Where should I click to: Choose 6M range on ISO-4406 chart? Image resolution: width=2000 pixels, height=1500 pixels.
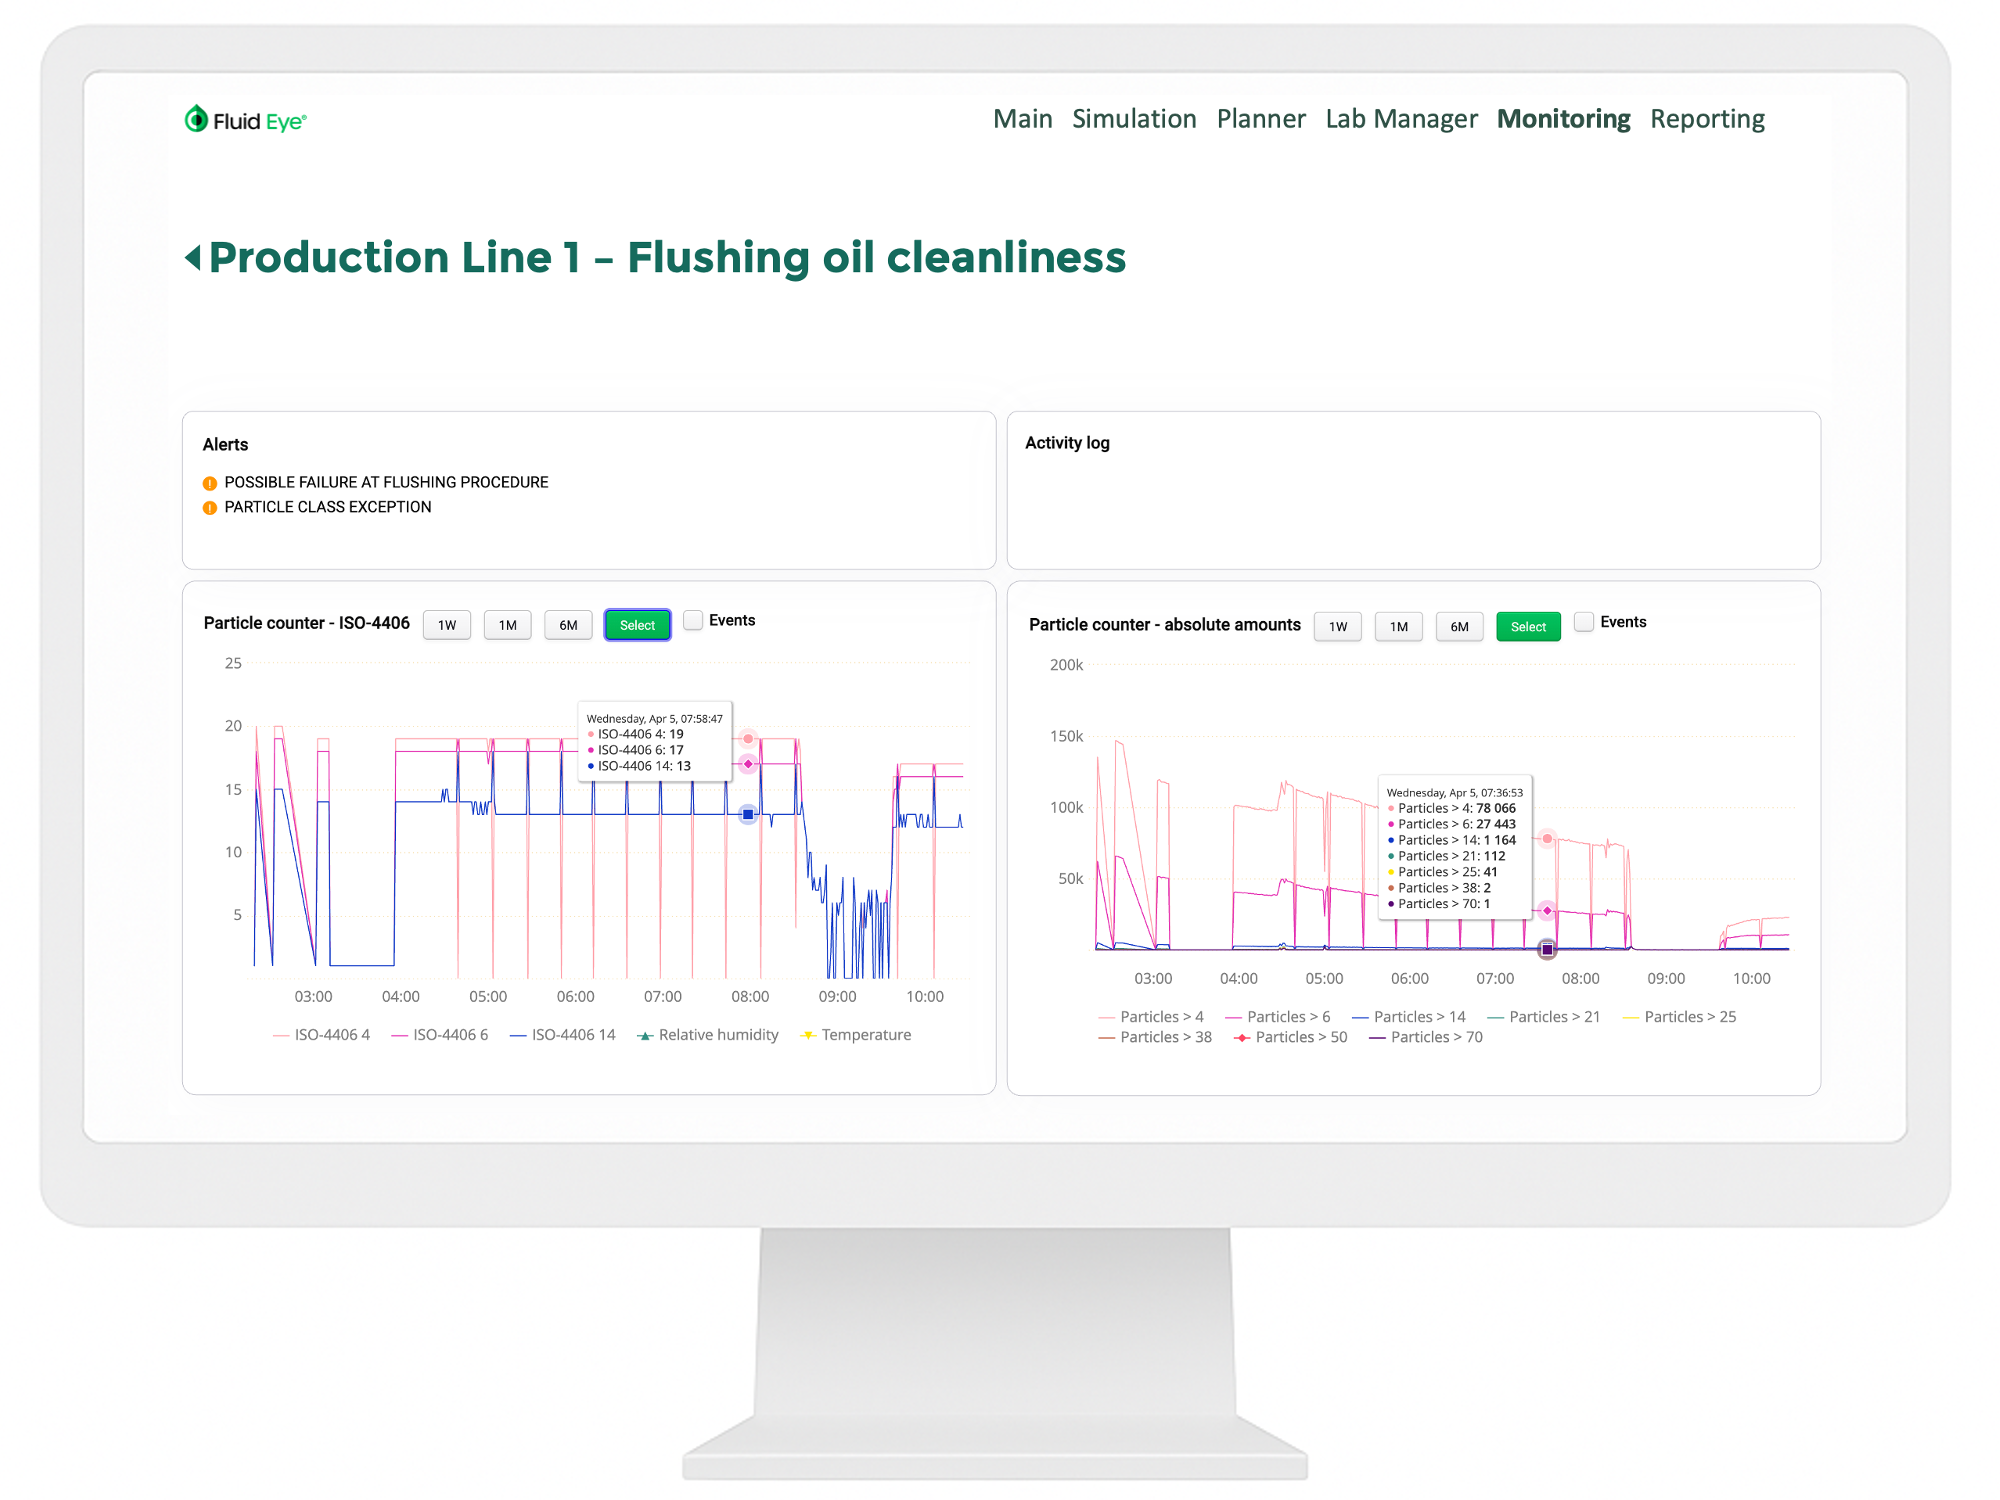568,625
